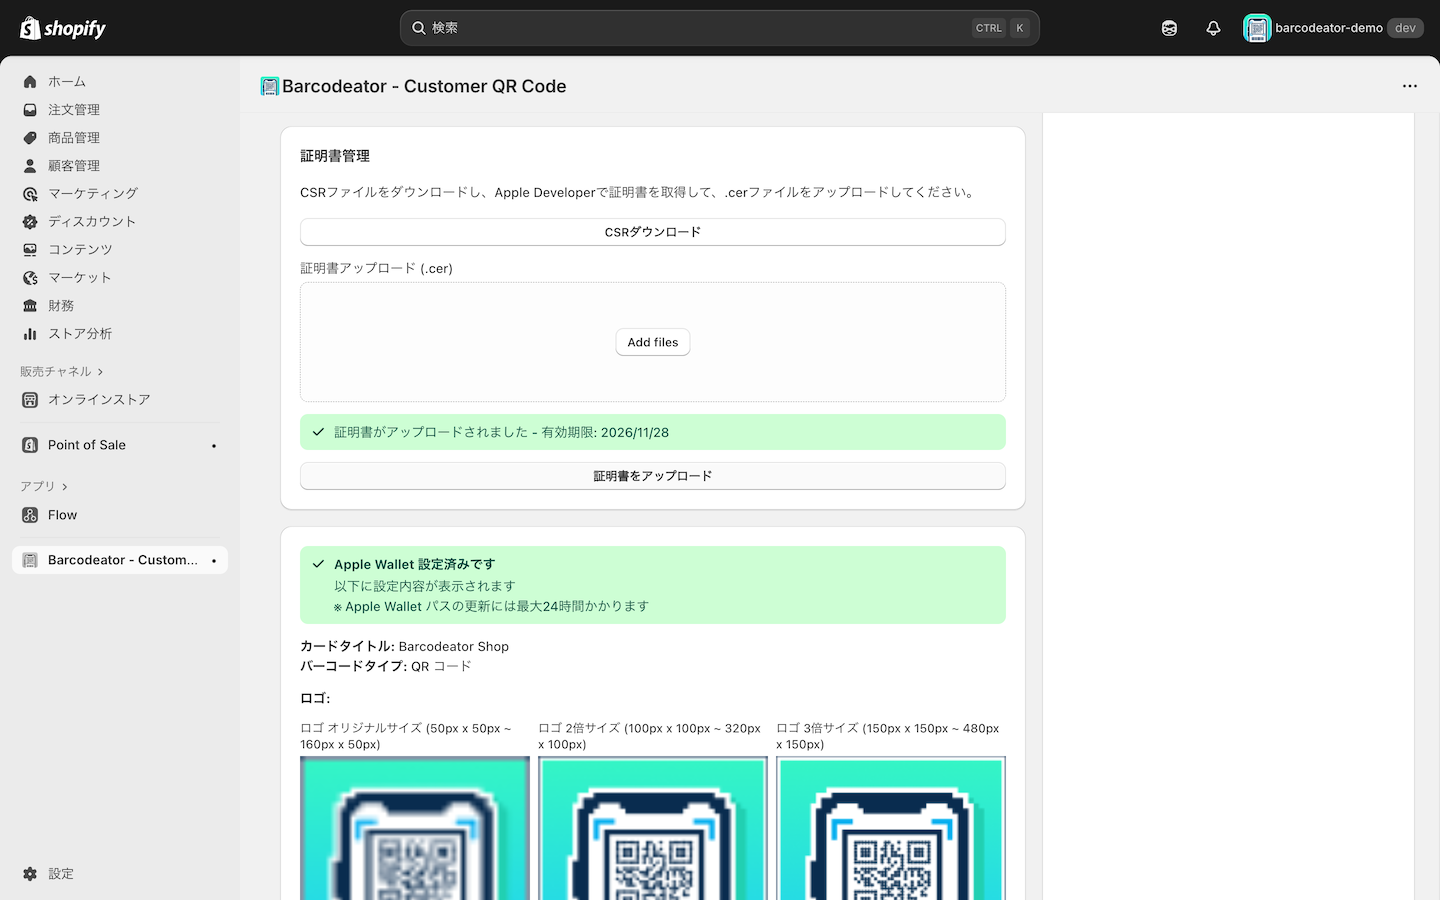Select the Point of Sale channel icon

pos(29,444)
